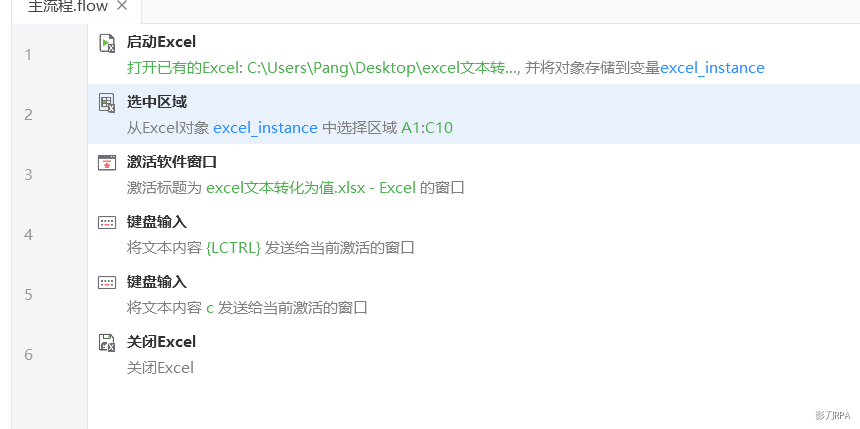Click excel_instance variable in 选中区域 step
The height and width of the screenshot is (429, 860).
[x=265, y=128]
